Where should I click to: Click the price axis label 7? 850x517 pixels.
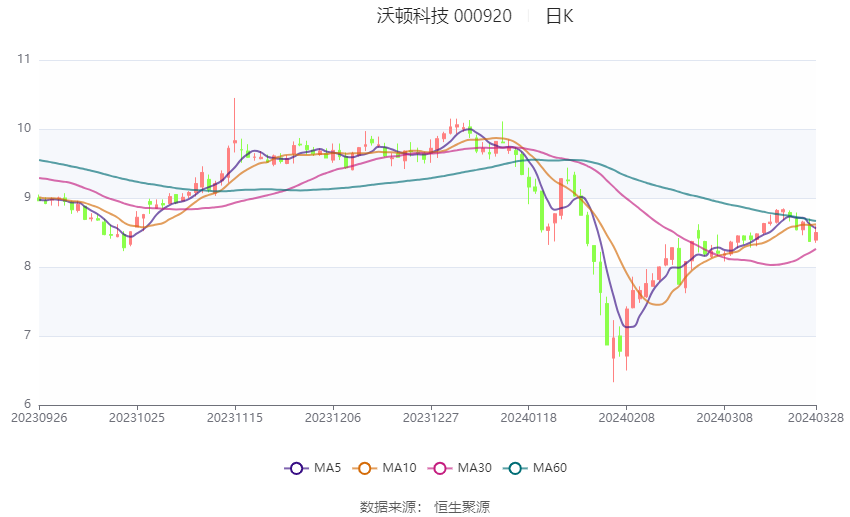[27, 335]
